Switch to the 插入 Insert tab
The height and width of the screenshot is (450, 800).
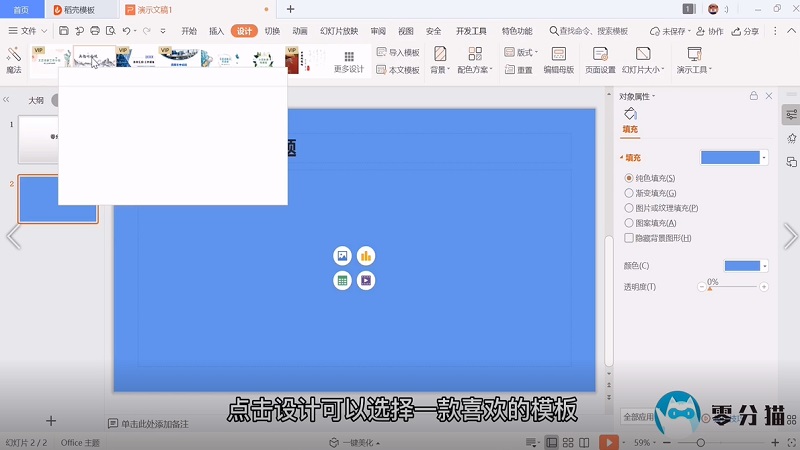pos(216,31)
